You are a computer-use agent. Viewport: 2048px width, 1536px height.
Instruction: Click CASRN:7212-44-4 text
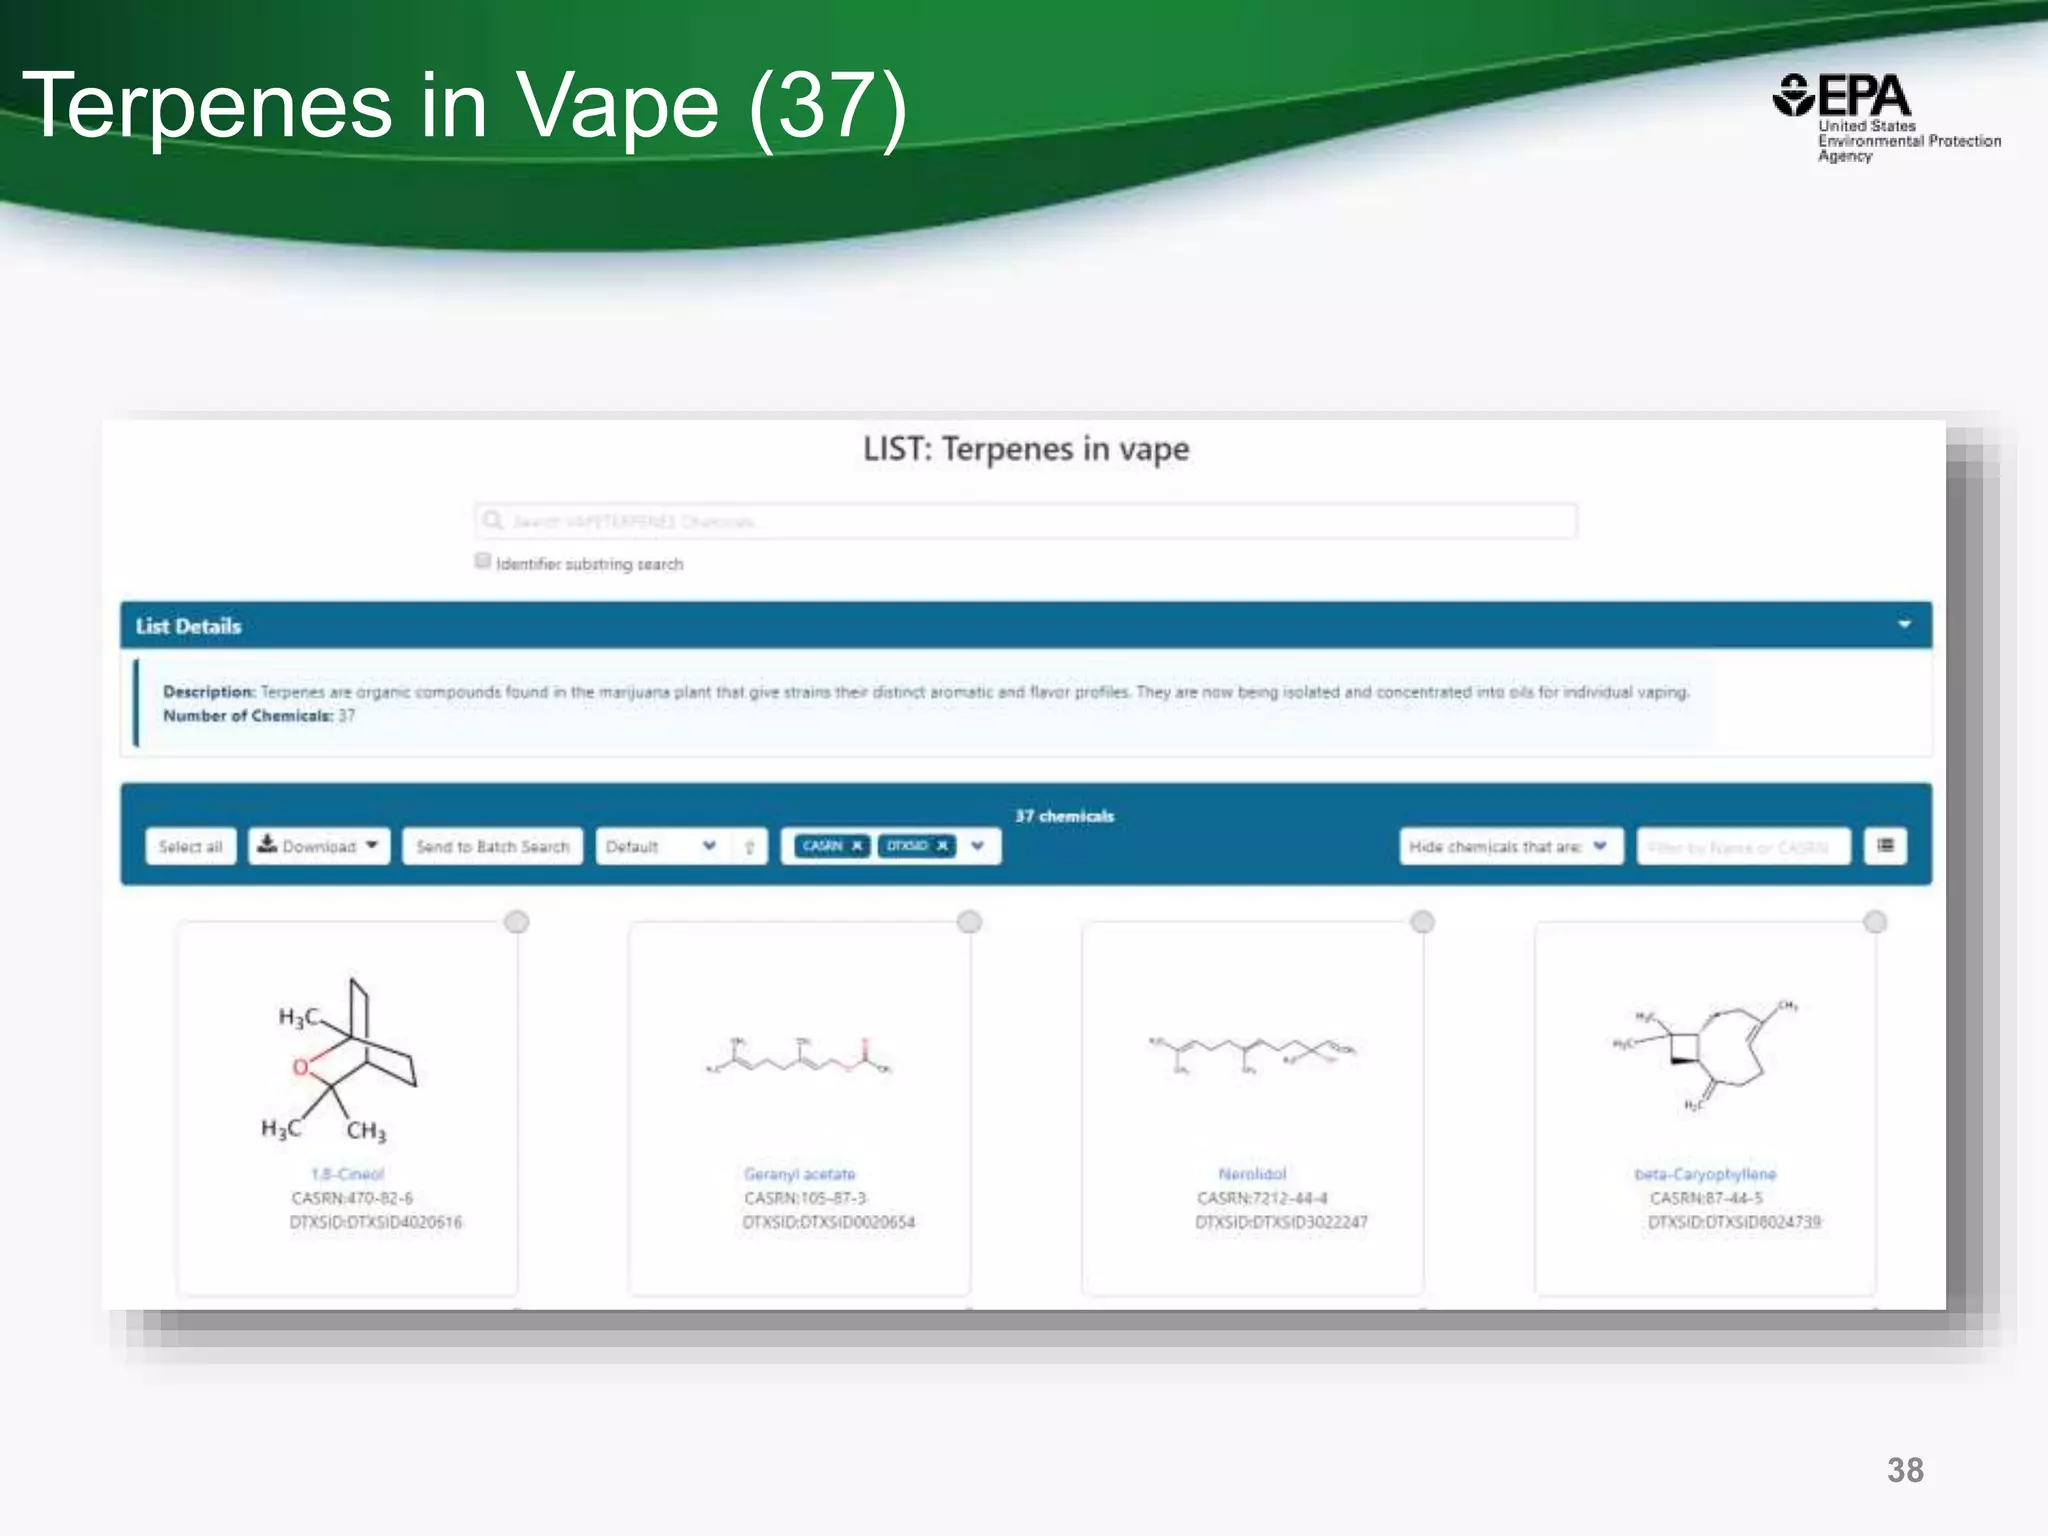tap(1262, 1198)
